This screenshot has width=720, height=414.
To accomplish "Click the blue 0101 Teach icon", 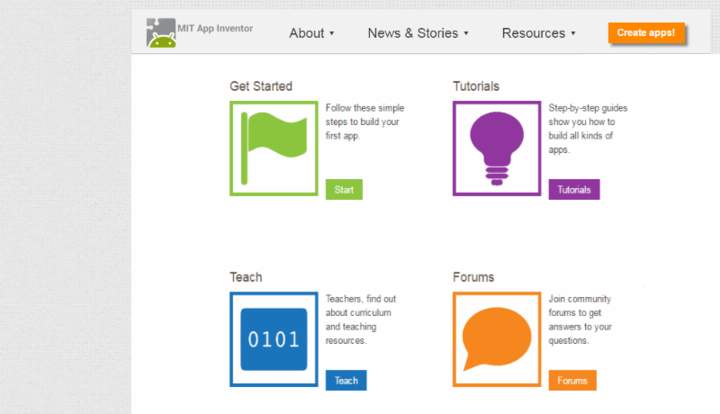I will coord(273,338).
